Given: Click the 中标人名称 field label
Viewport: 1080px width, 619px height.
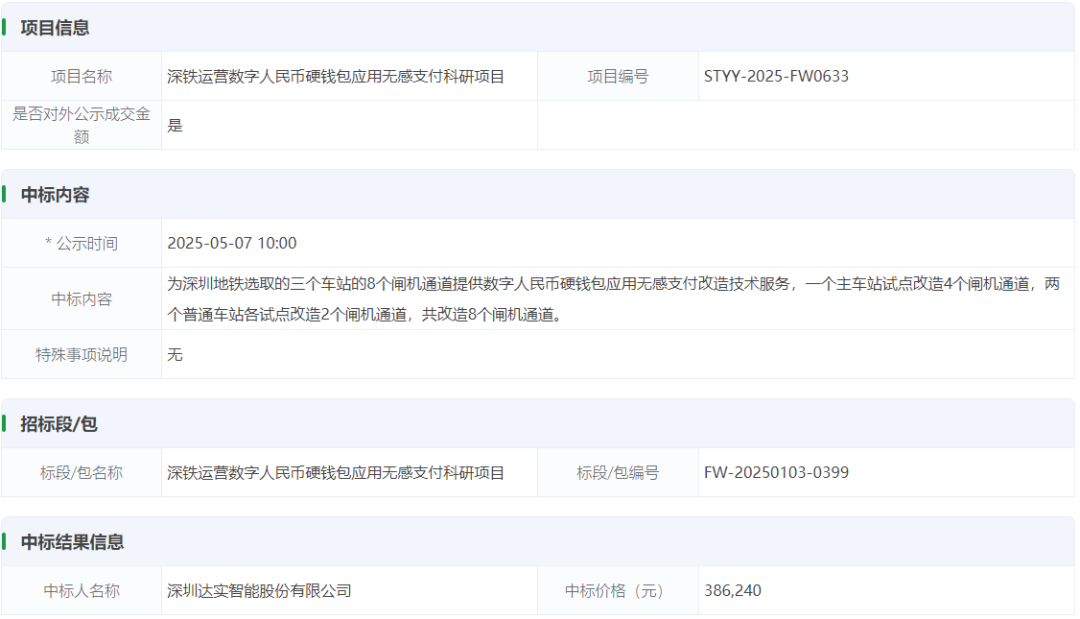Looking at the screenshot, I should coord(81,591).
